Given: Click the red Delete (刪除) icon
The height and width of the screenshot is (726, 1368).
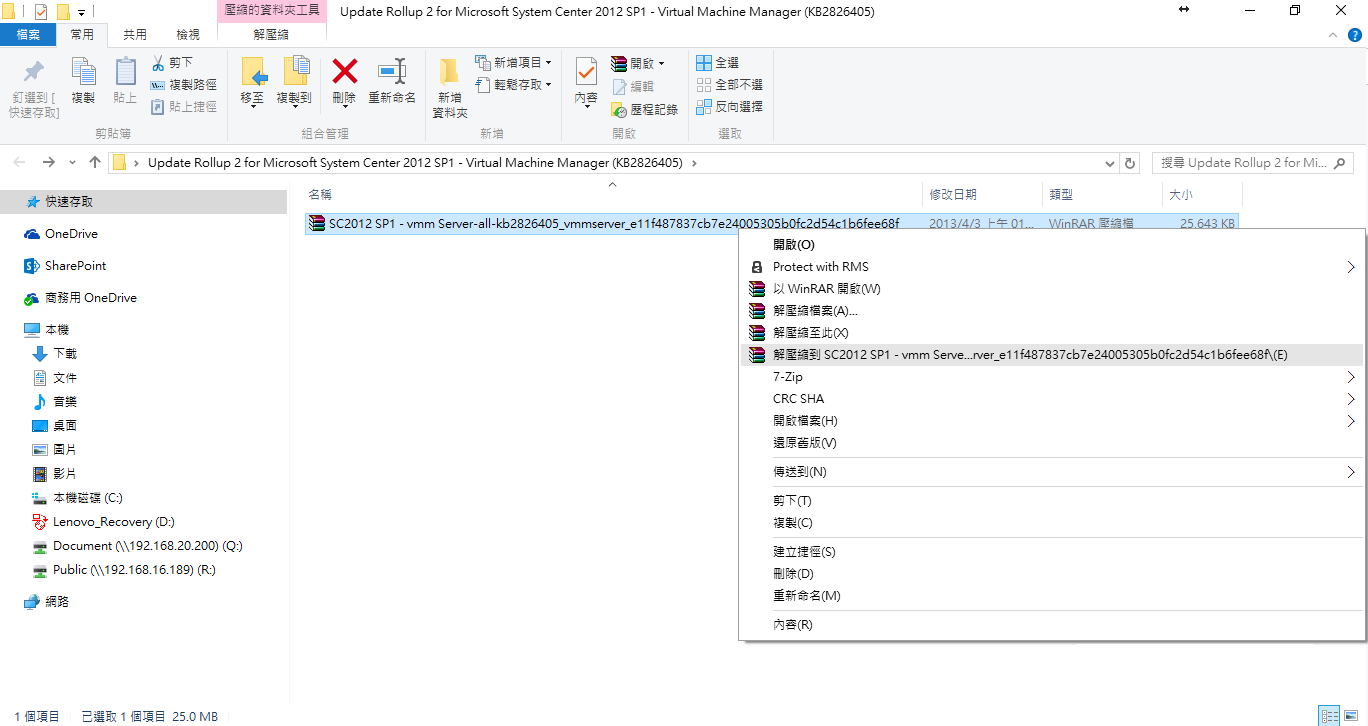Looking at the screenshot, I should pyautogui.click(x=344, y=72).
